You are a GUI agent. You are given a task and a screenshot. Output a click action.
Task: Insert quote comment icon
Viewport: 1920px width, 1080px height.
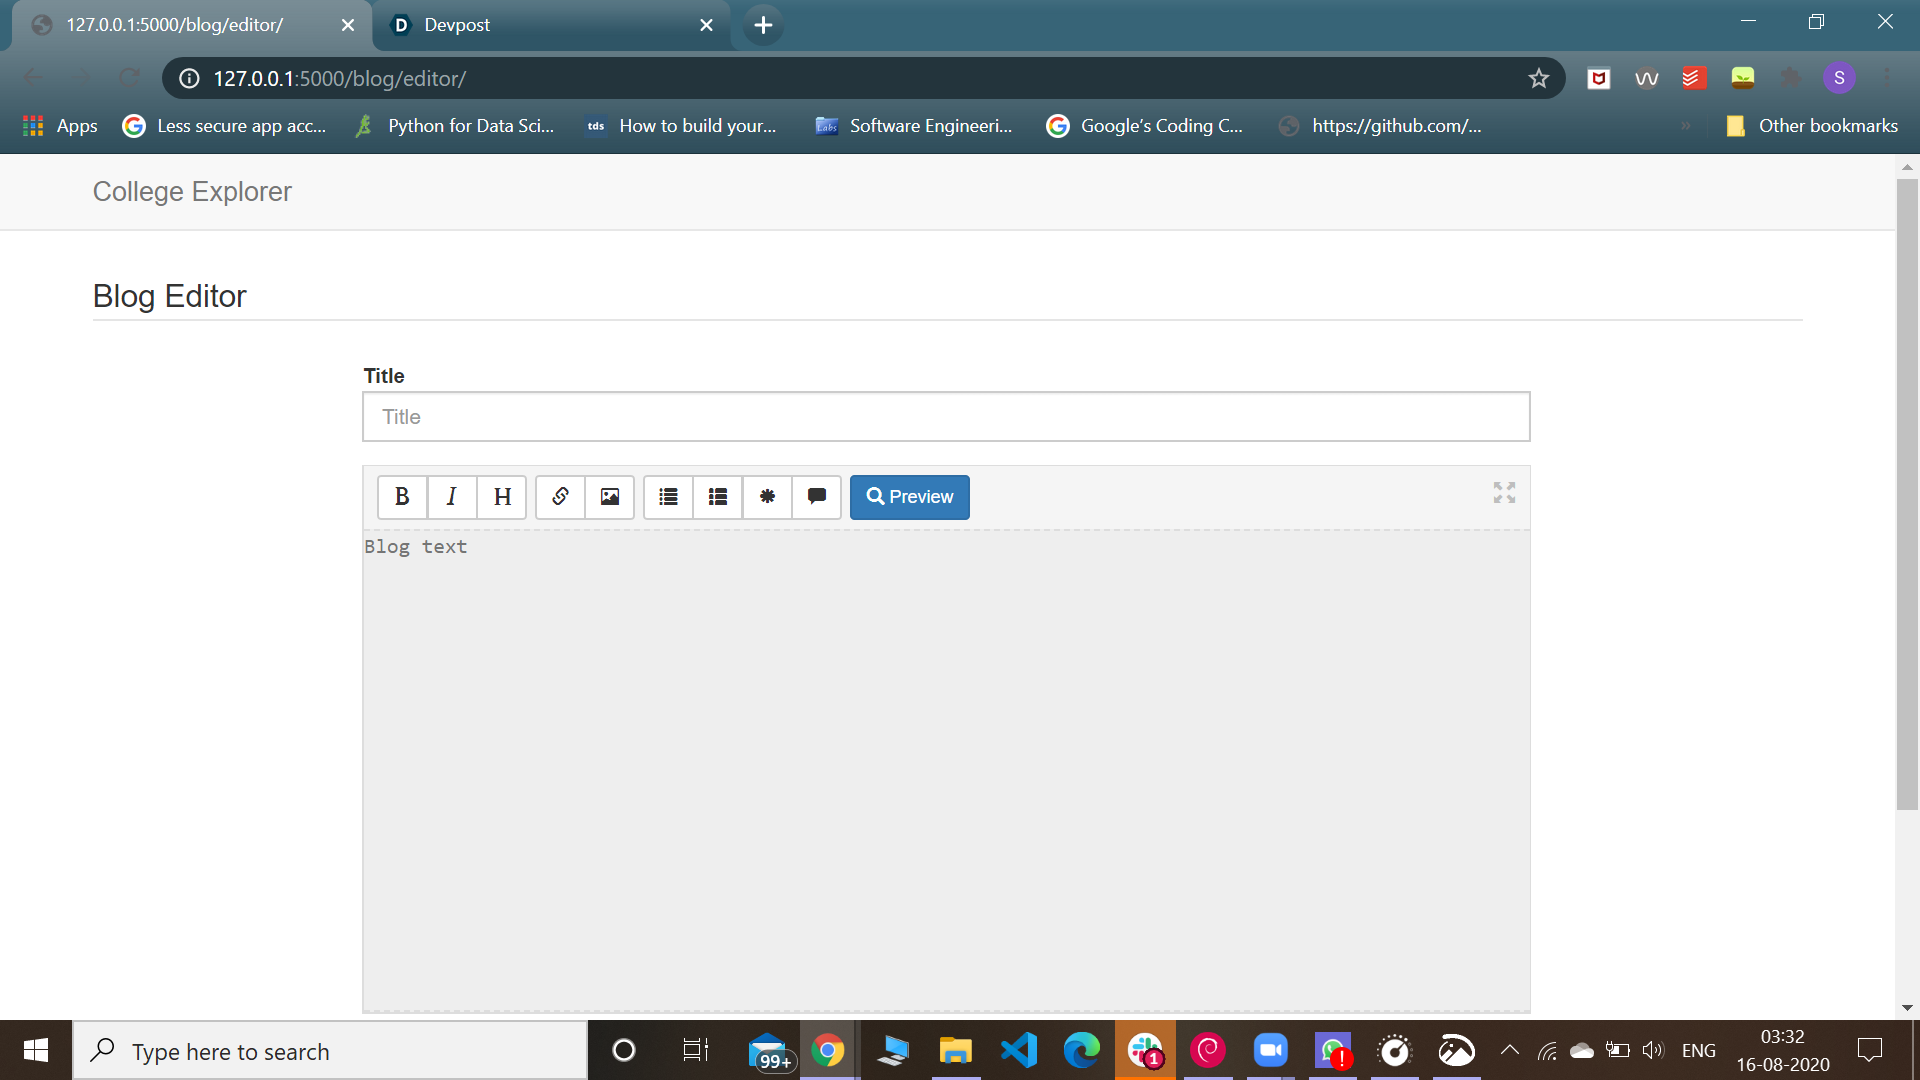pos(817,497)
